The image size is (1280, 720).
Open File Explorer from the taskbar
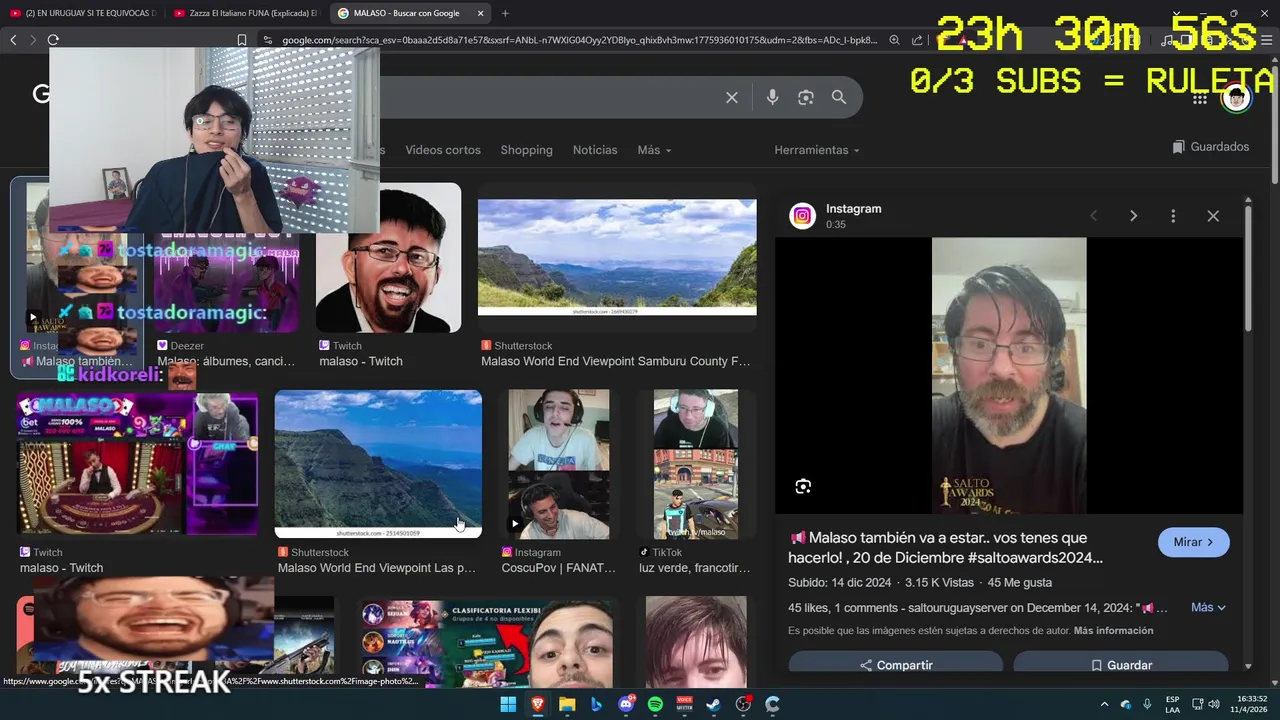coord(567,704)
